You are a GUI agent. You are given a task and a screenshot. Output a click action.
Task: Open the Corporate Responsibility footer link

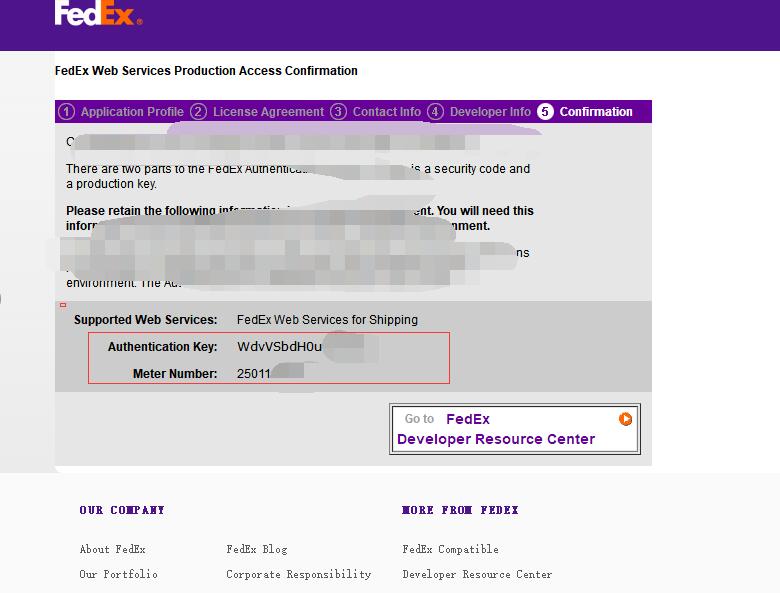299,574
